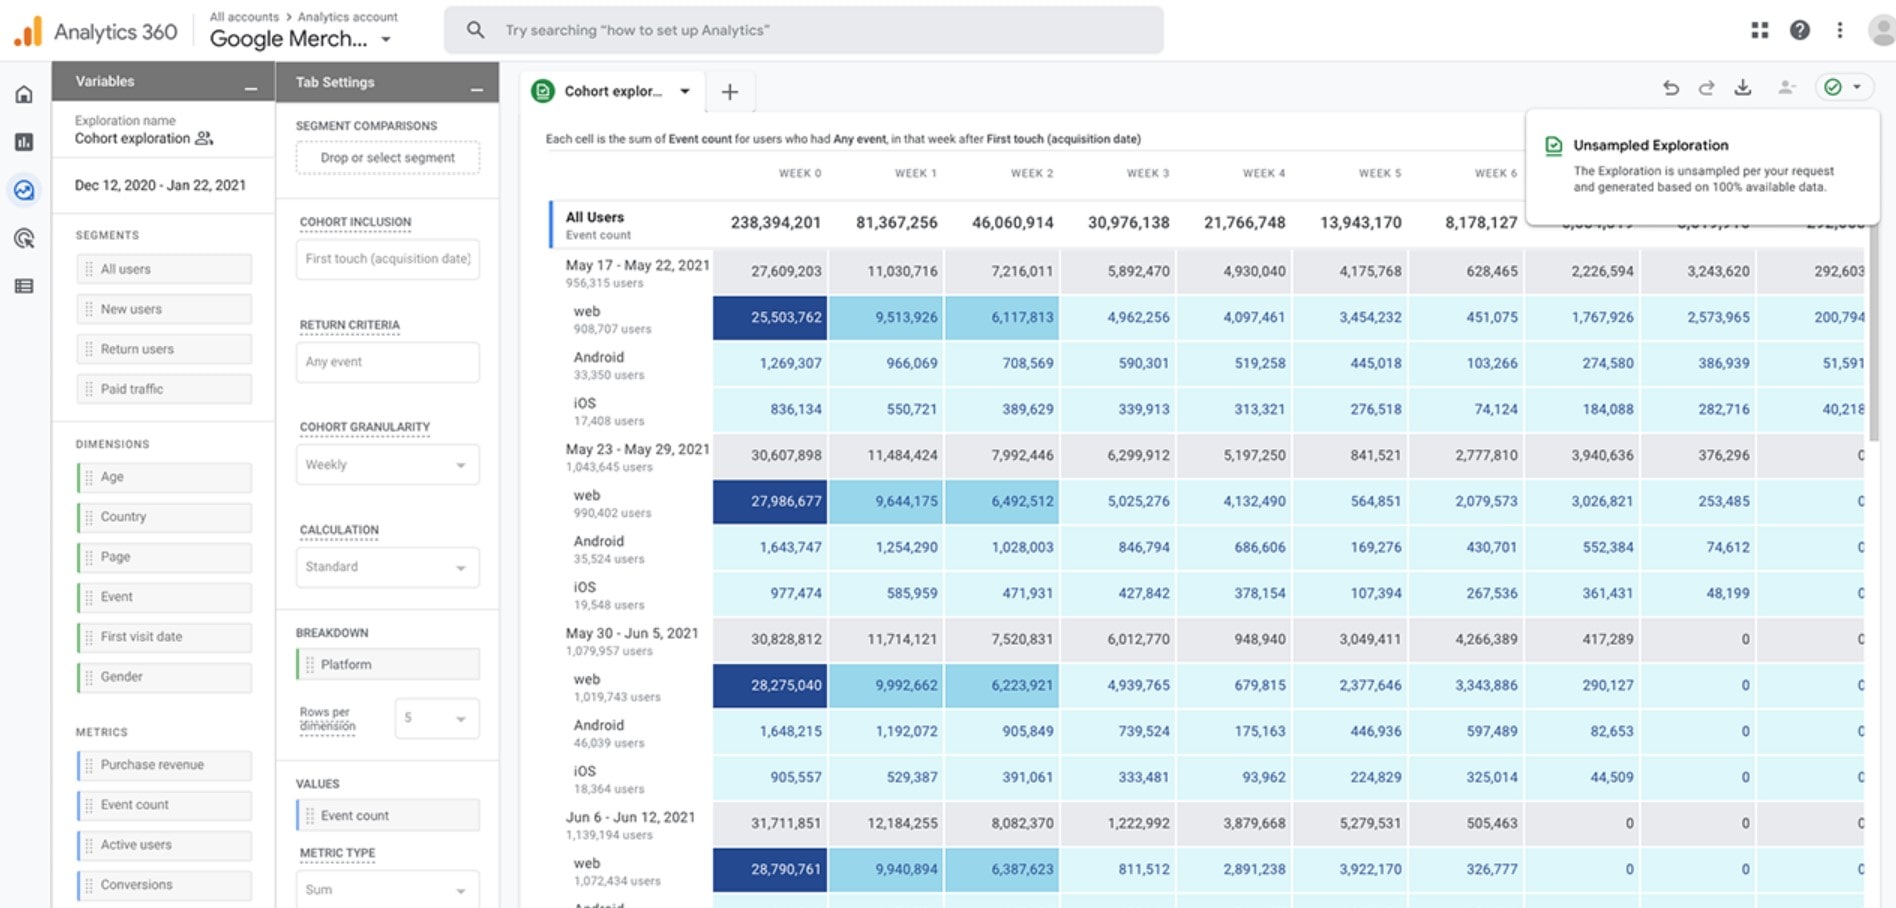Export the exploration data via download icon
This screenshot has width=1896, height=908.
click(x=1743, y=88)
